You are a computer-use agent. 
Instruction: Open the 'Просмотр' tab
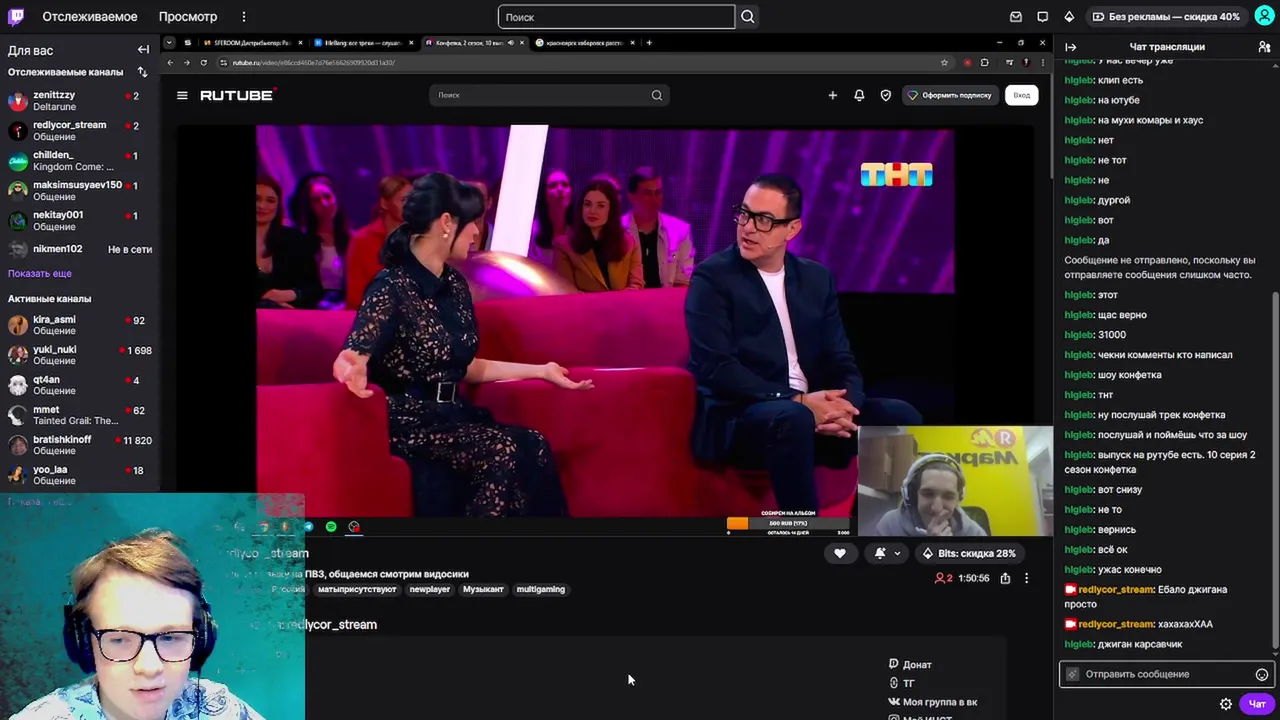tap(188, 16)
